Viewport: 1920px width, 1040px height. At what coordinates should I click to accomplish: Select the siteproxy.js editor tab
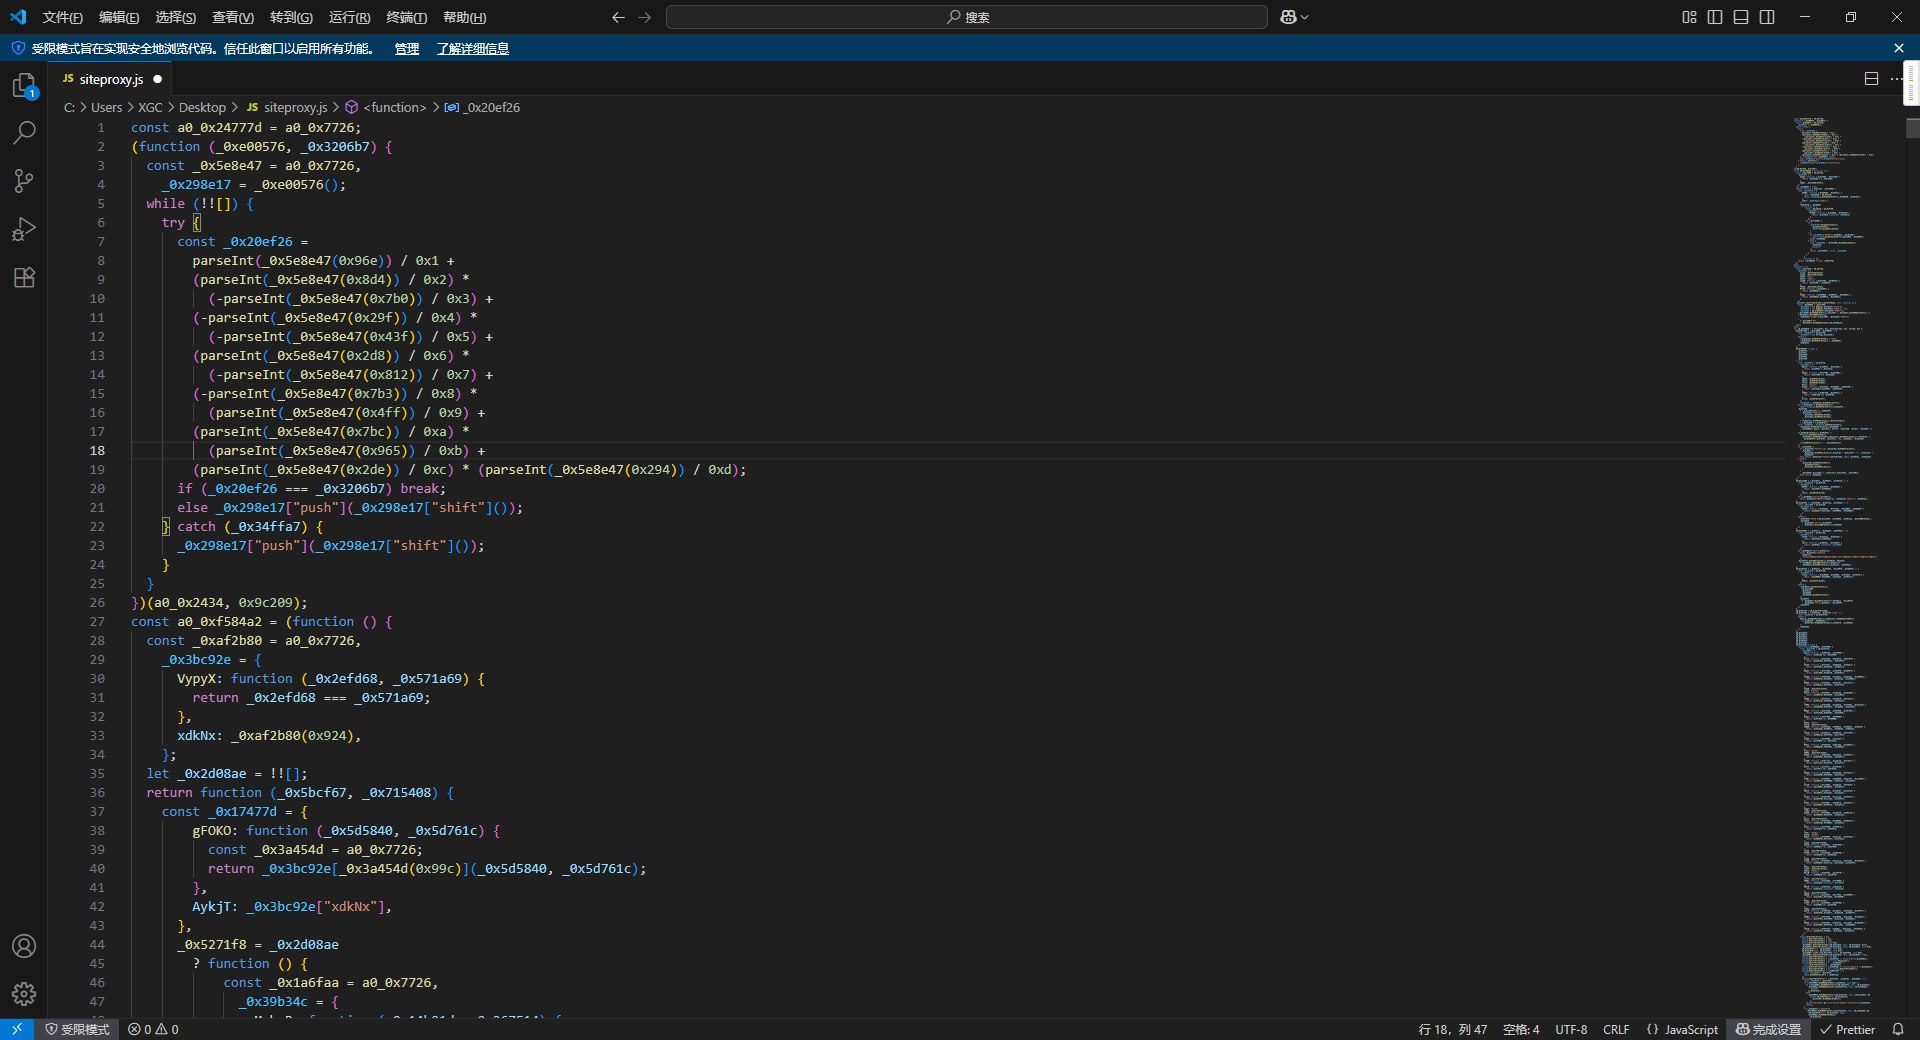pos(112,79)
